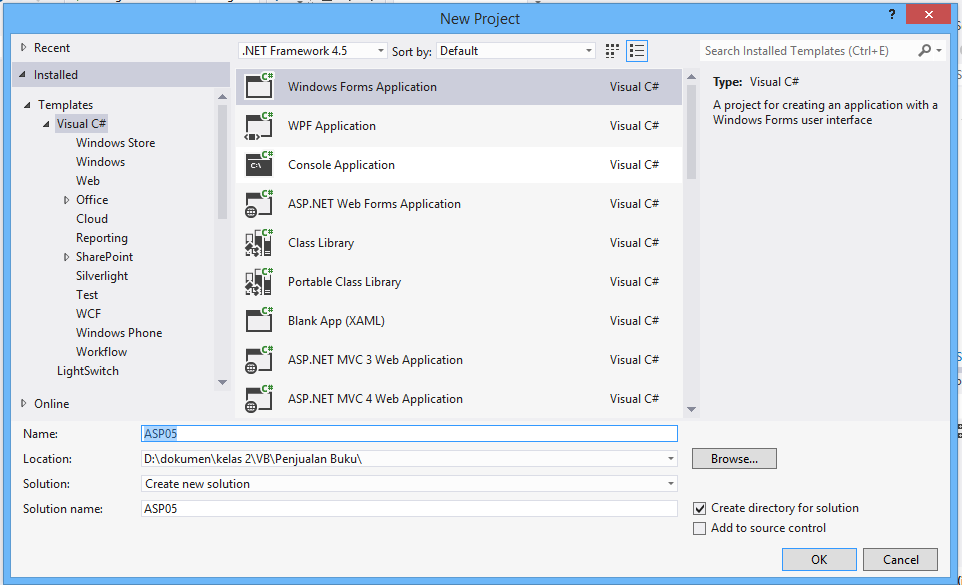Select ASP.NET MVC 4 Web Application name
This screenshot has width=962, height=585.
tap(375, 399)
